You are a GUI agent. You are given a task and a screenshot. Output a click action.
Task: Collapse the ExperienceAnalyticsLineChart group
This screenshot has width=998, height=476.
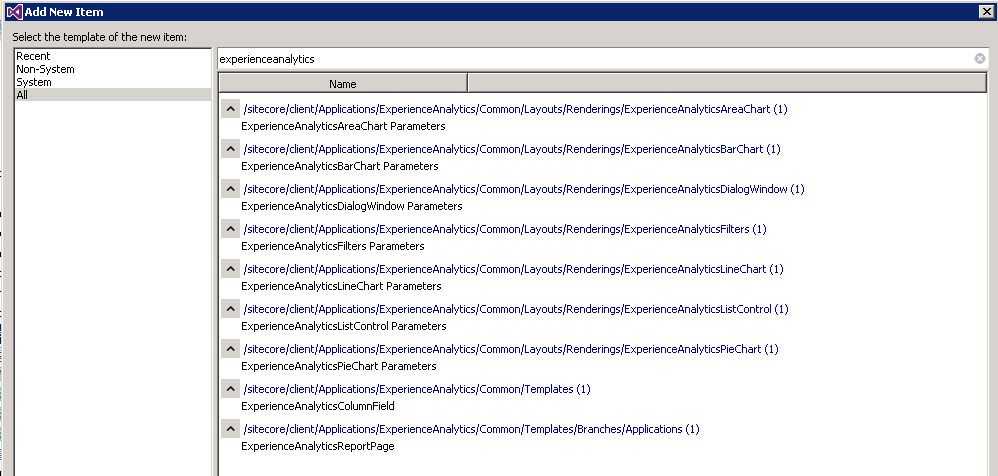(230, 269)
